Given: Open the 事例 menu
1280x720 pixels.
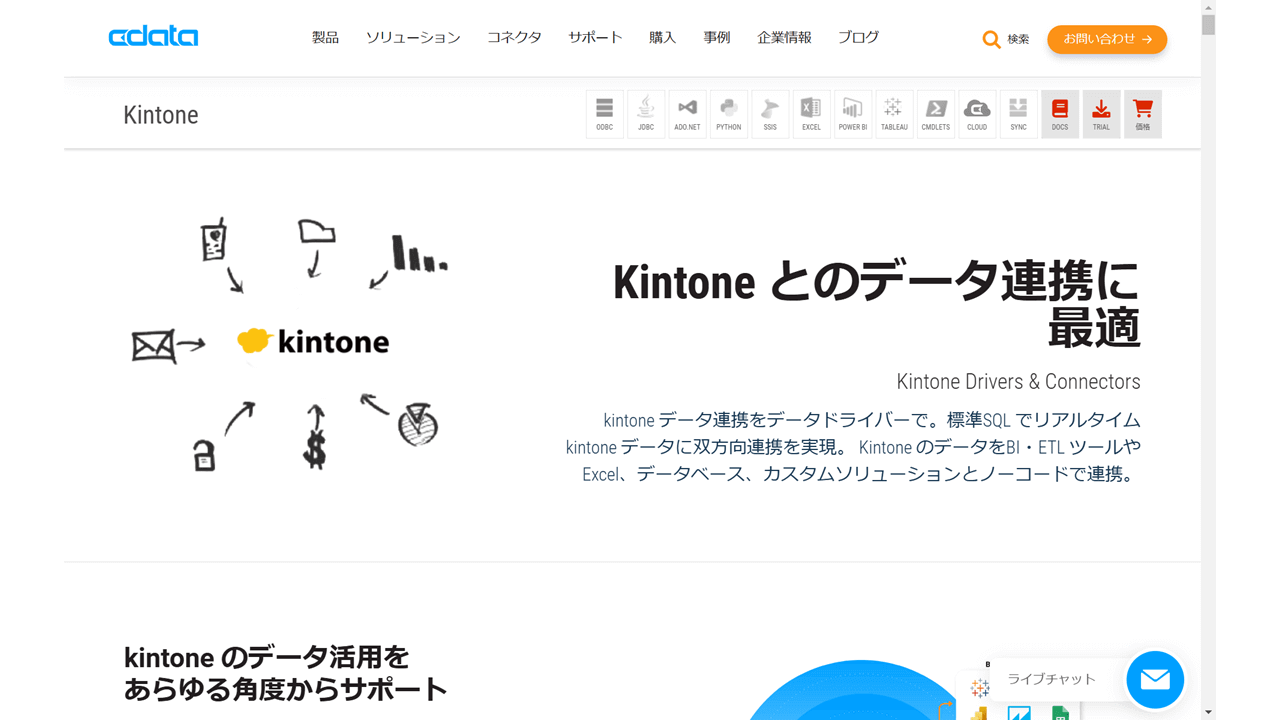Looking at the screenshot, I should (716, 38).
